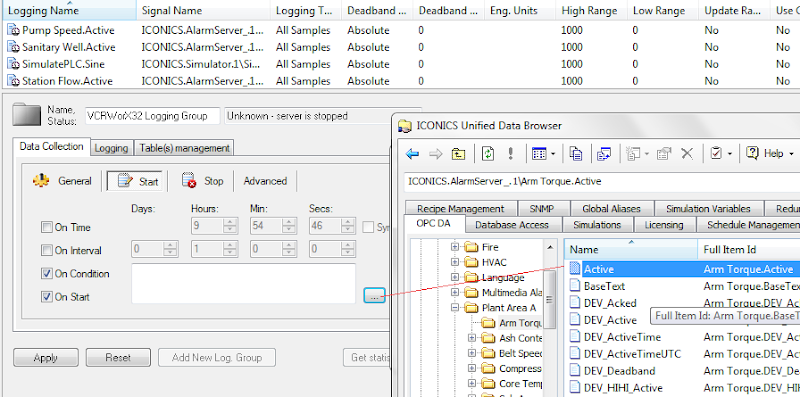Enable the On Interval checkbox
The image size is (800, 397).
click(47, 250)
